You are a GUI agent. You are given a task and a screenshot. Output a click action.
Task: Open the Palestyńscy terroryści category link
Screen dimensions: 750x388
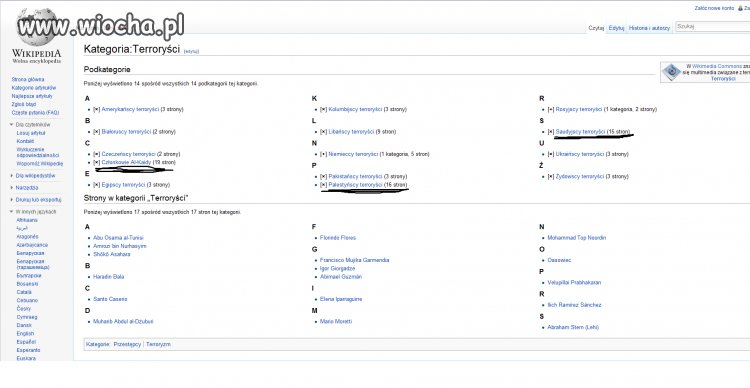355,185
